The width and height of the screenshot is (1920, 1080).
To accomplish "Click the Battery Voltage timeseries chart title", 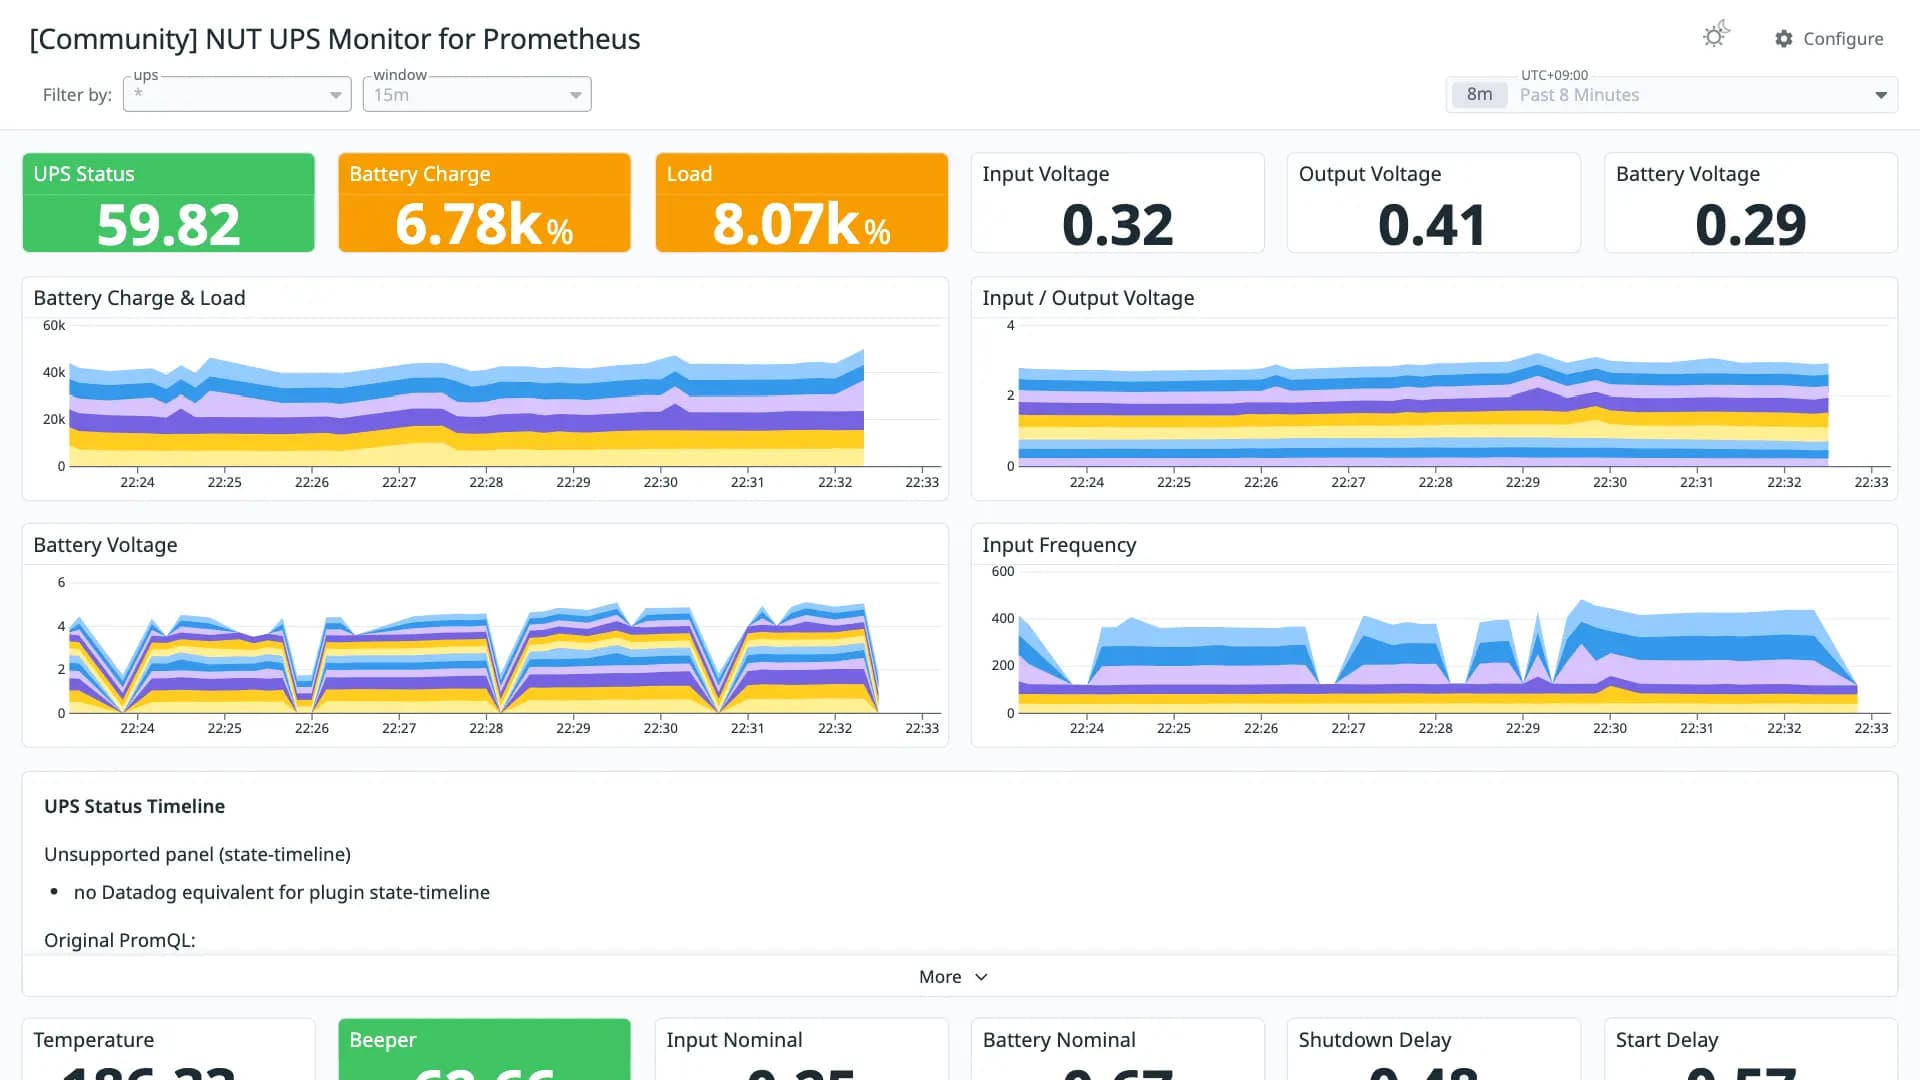I will pyautogui.click(x=105, y=545).
